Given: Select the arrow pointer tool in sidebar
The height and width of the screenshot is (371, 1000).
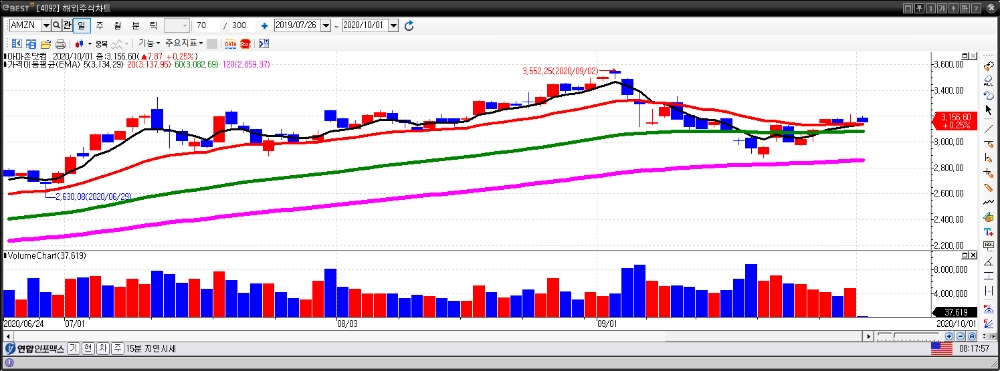Looking at the screenshot, I should [989, 110].
